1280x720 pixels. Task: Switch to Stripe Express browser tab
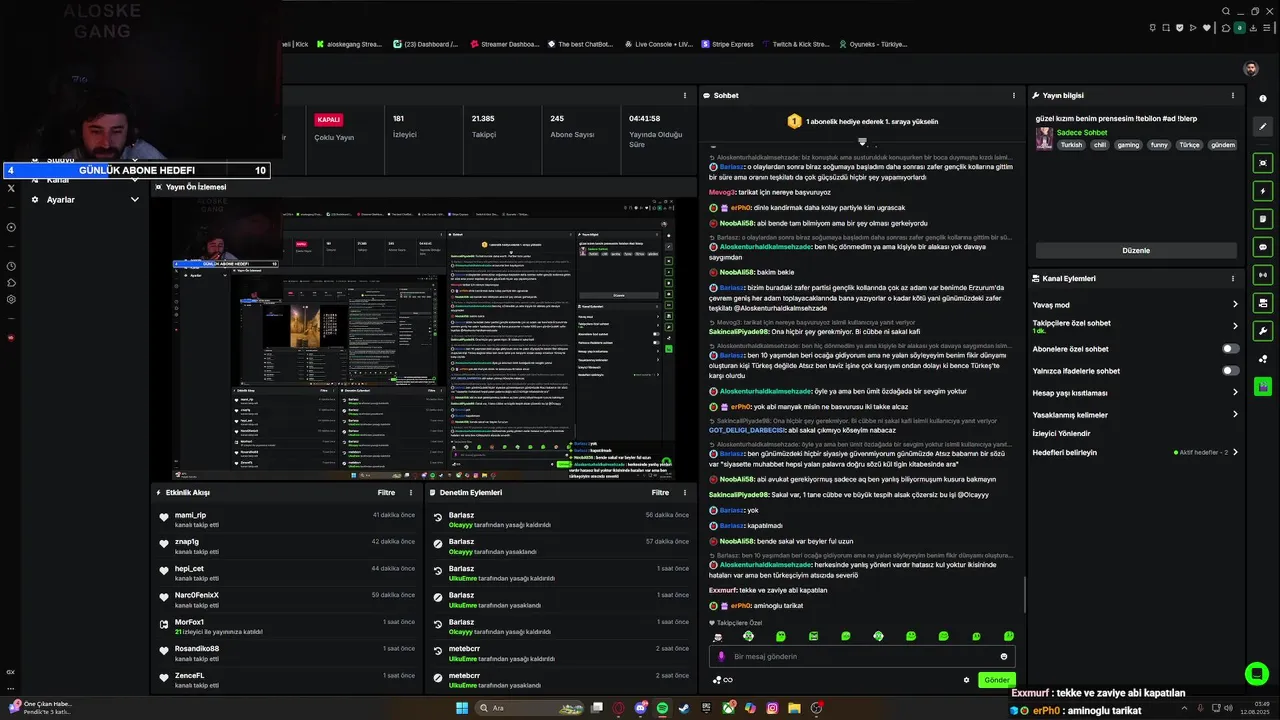coord(727,44)
